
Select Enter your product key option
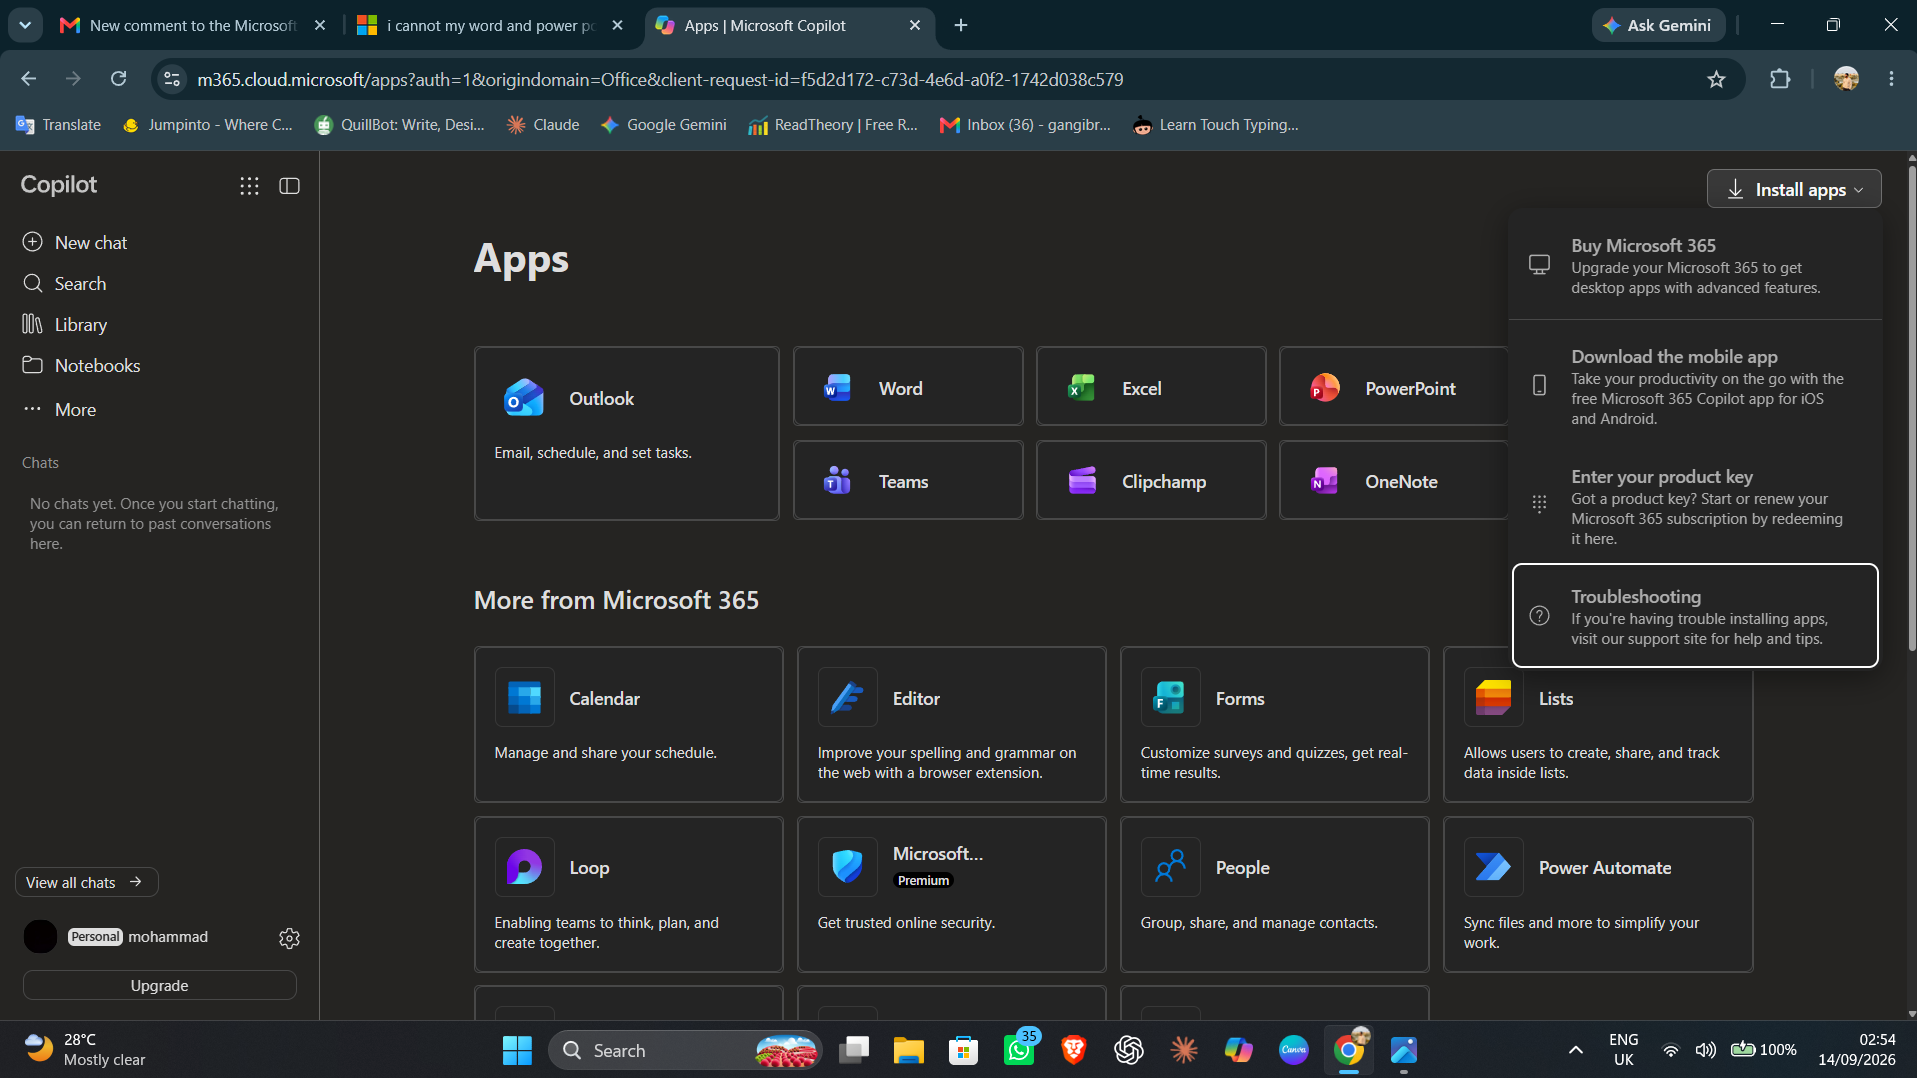pos(1695,506)
